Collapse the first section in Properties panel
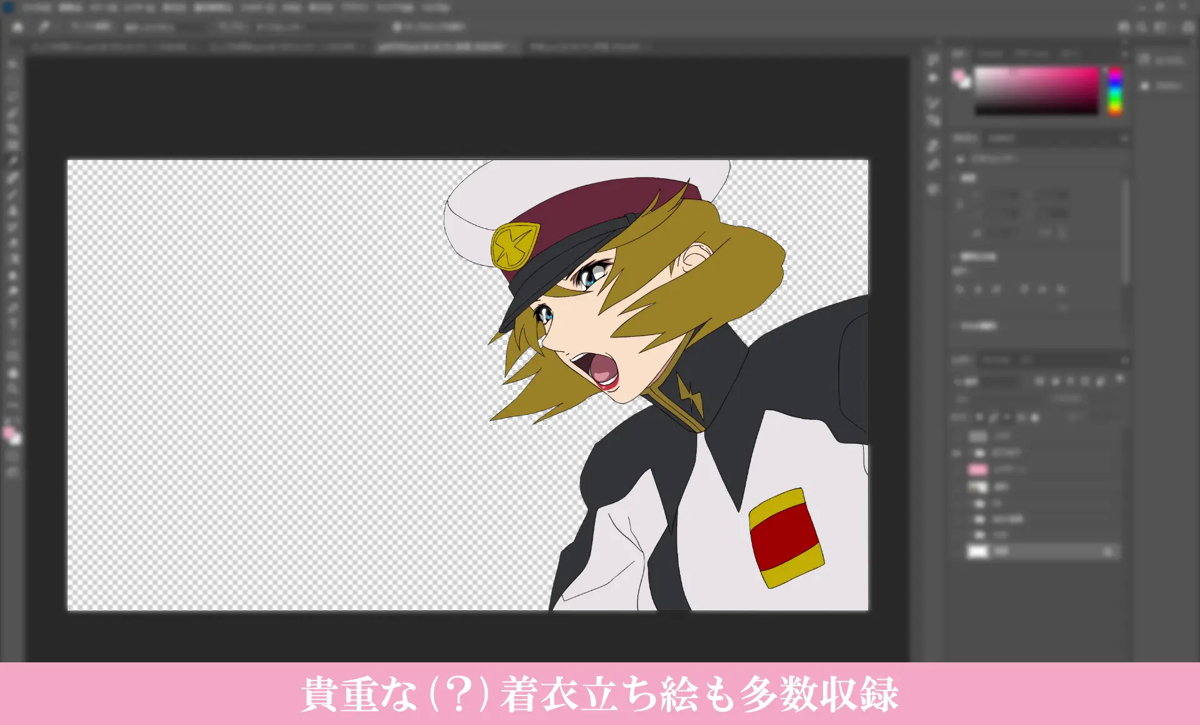The image size is (1200, 725). (961, 159)
